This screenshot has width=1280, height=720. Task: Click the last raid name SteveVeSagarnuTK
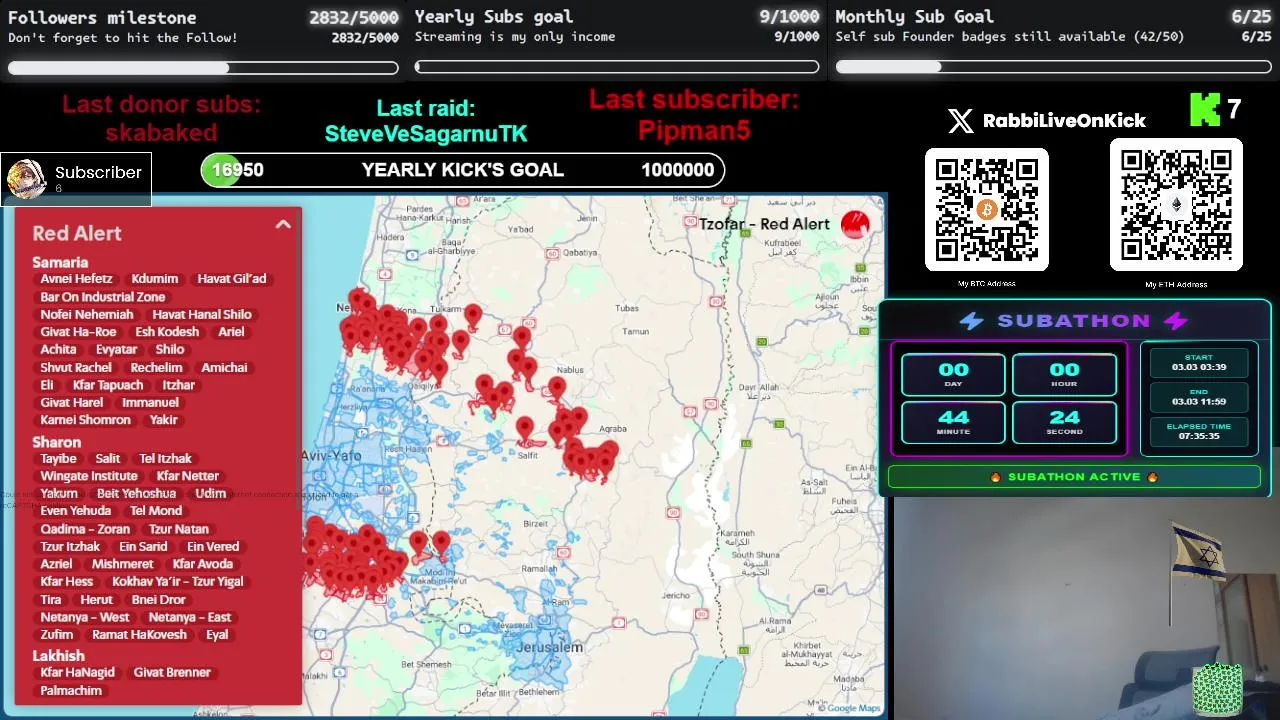pos(426,133)
